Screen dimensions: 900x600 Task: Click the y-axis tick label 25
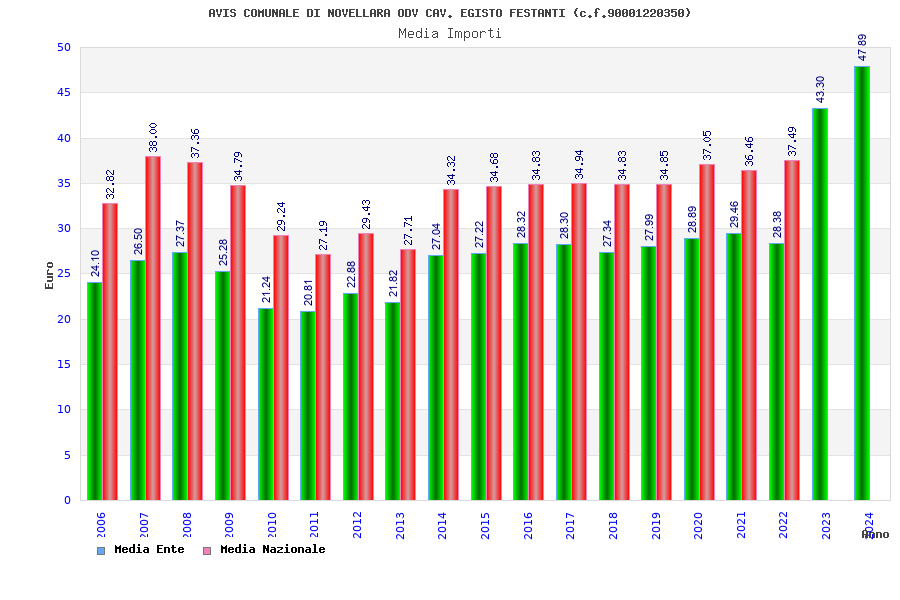64,274
